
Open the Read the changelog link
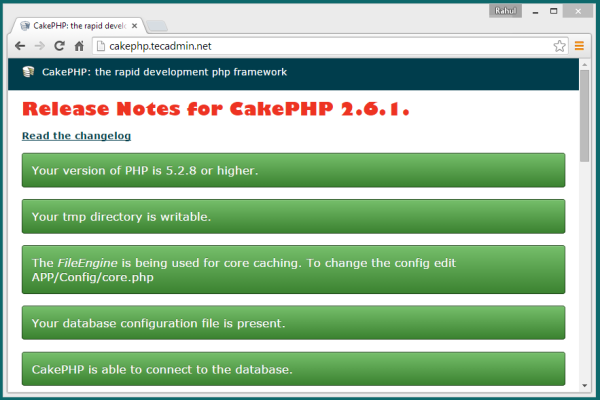point(76,136)
